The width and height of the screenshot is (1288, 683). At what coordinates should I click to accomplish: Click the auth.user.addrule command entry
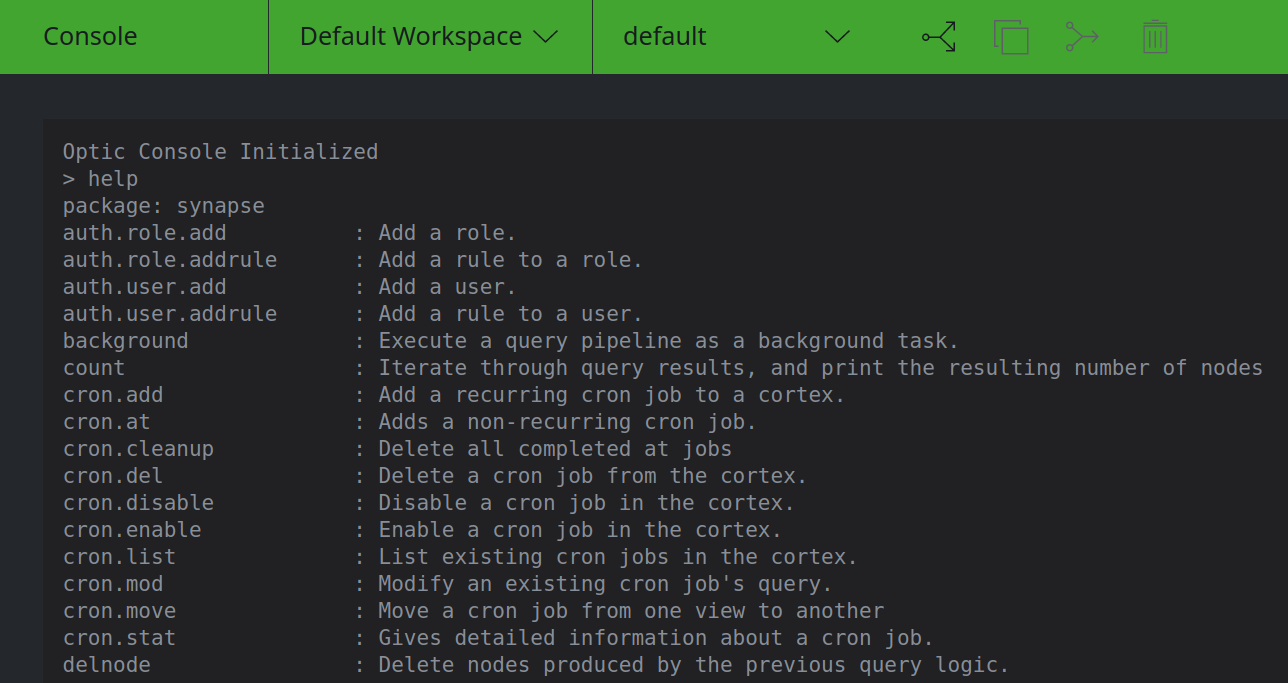170,314
